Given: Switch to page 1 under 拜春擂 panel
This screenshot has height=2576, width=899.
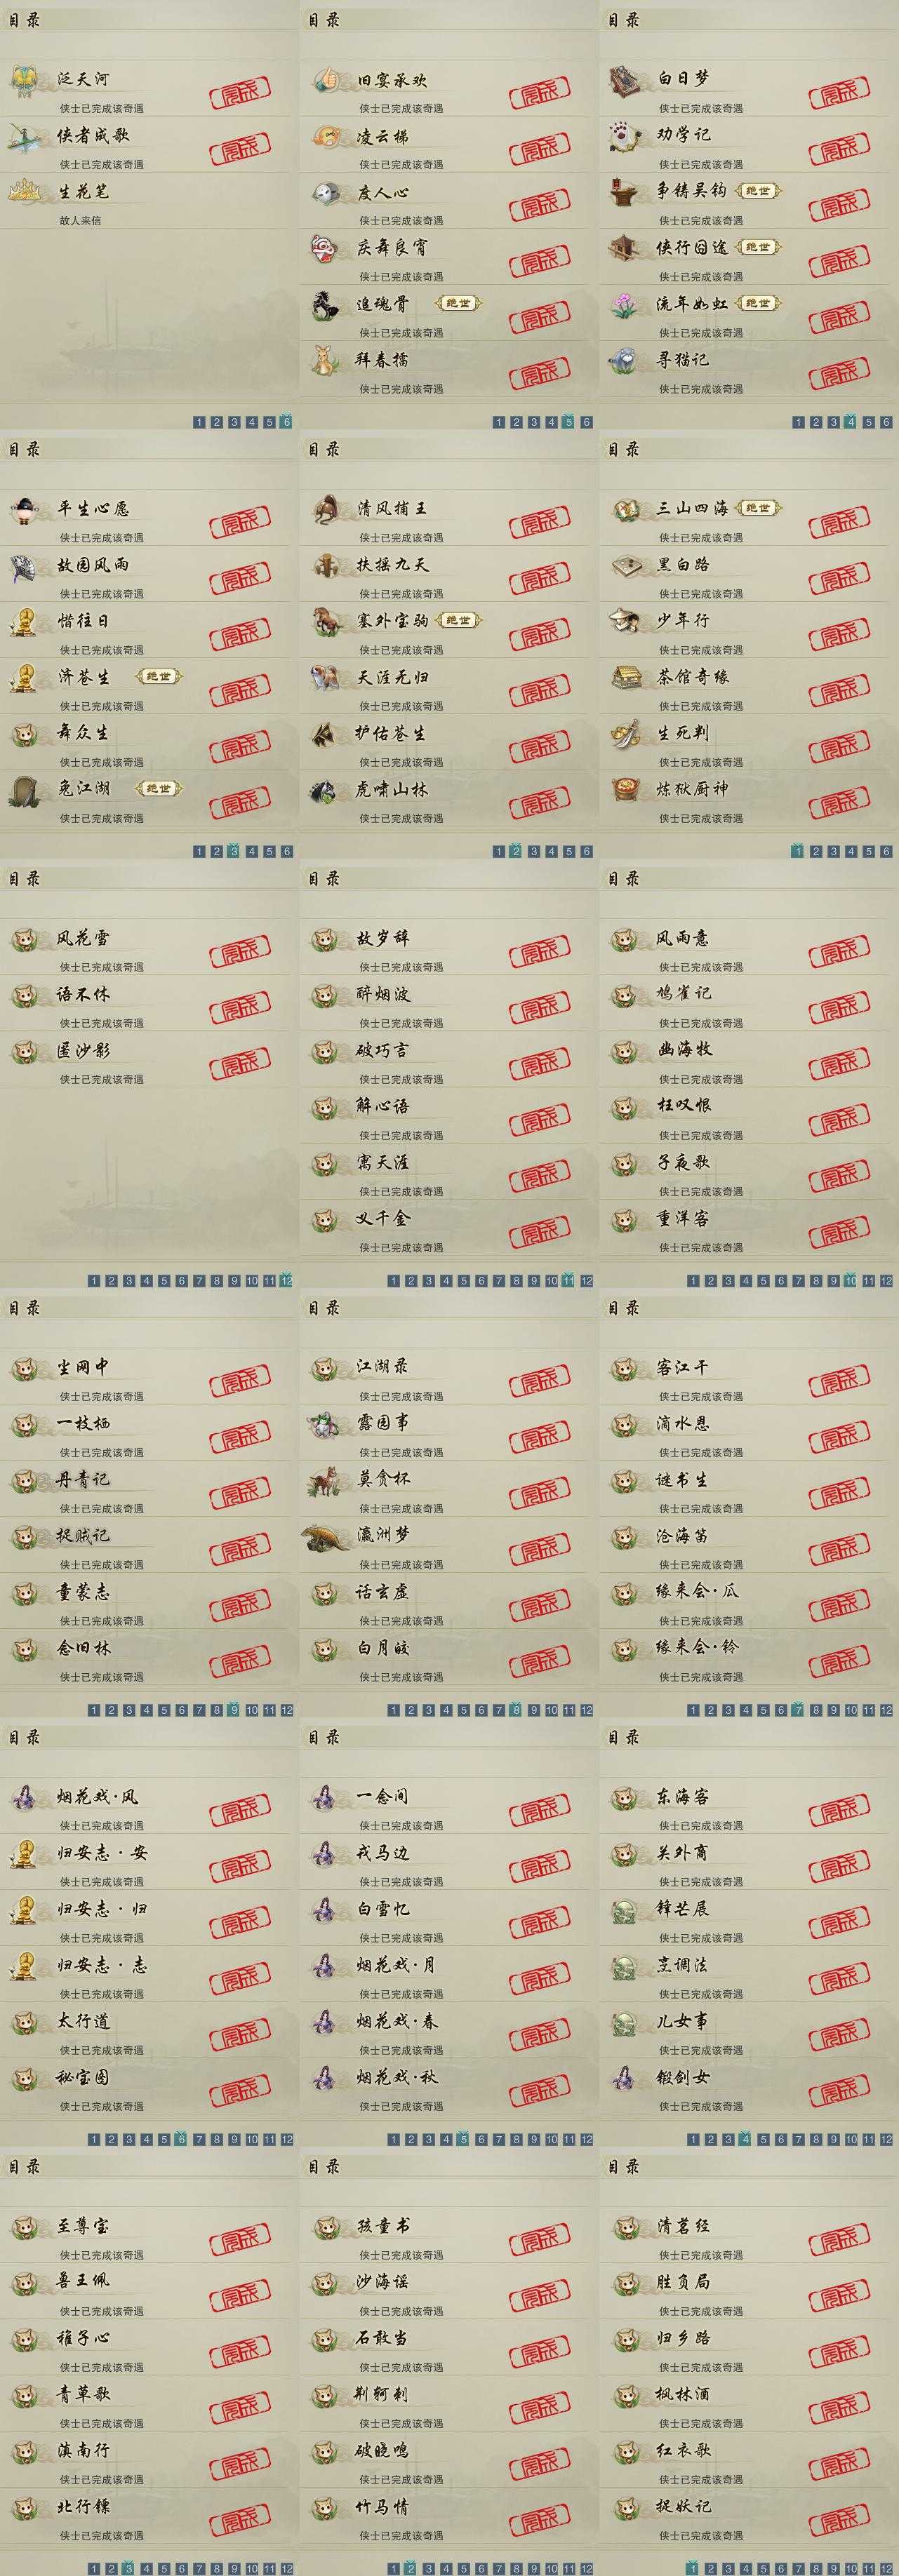Looking at the screenshot, I should pyautogui.click(x=498, y=422).
